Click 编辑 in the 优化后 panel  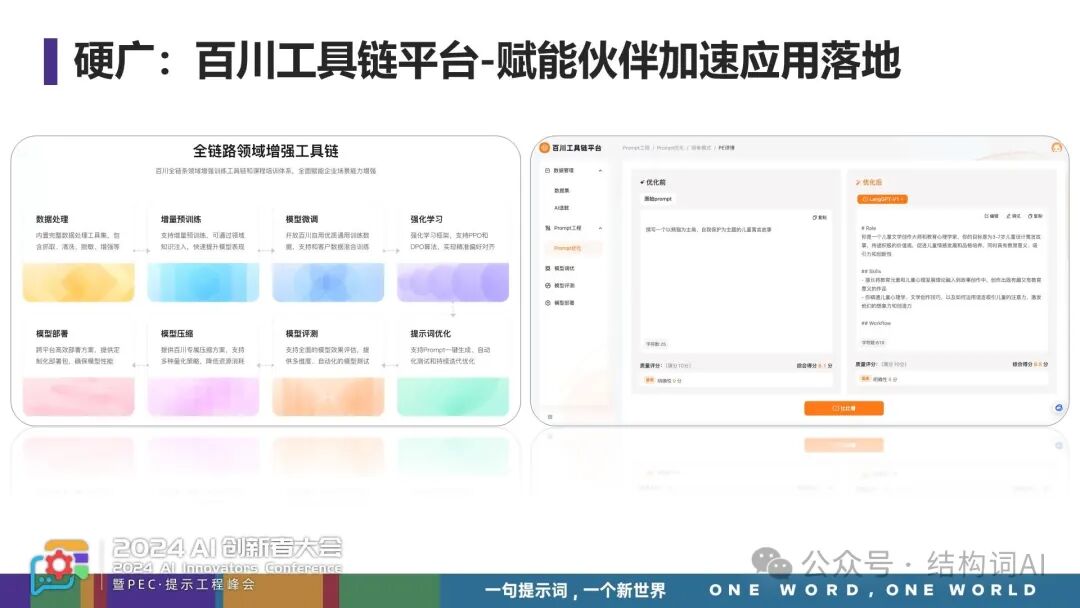tap(991, 216)
